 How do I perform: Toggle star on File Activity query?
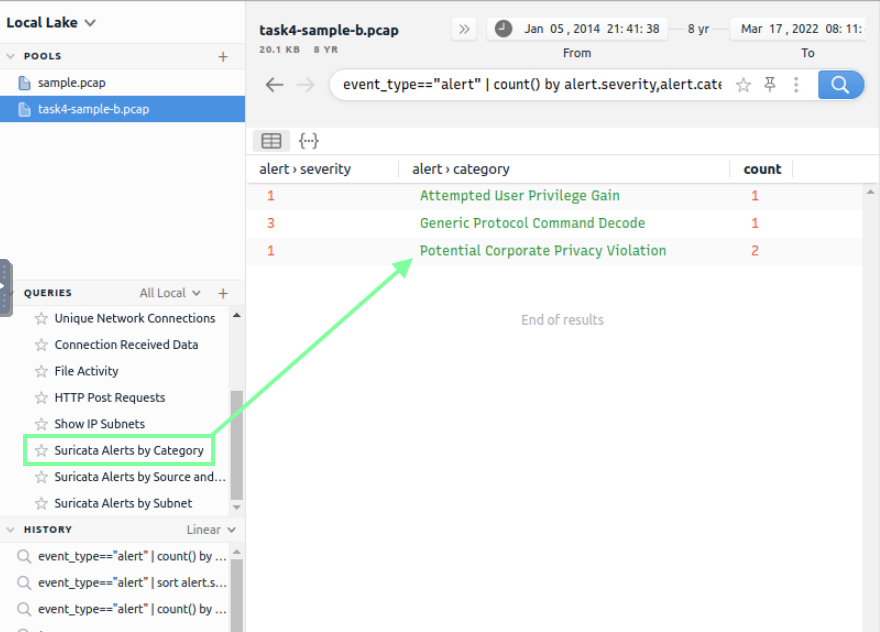point(41,371)
